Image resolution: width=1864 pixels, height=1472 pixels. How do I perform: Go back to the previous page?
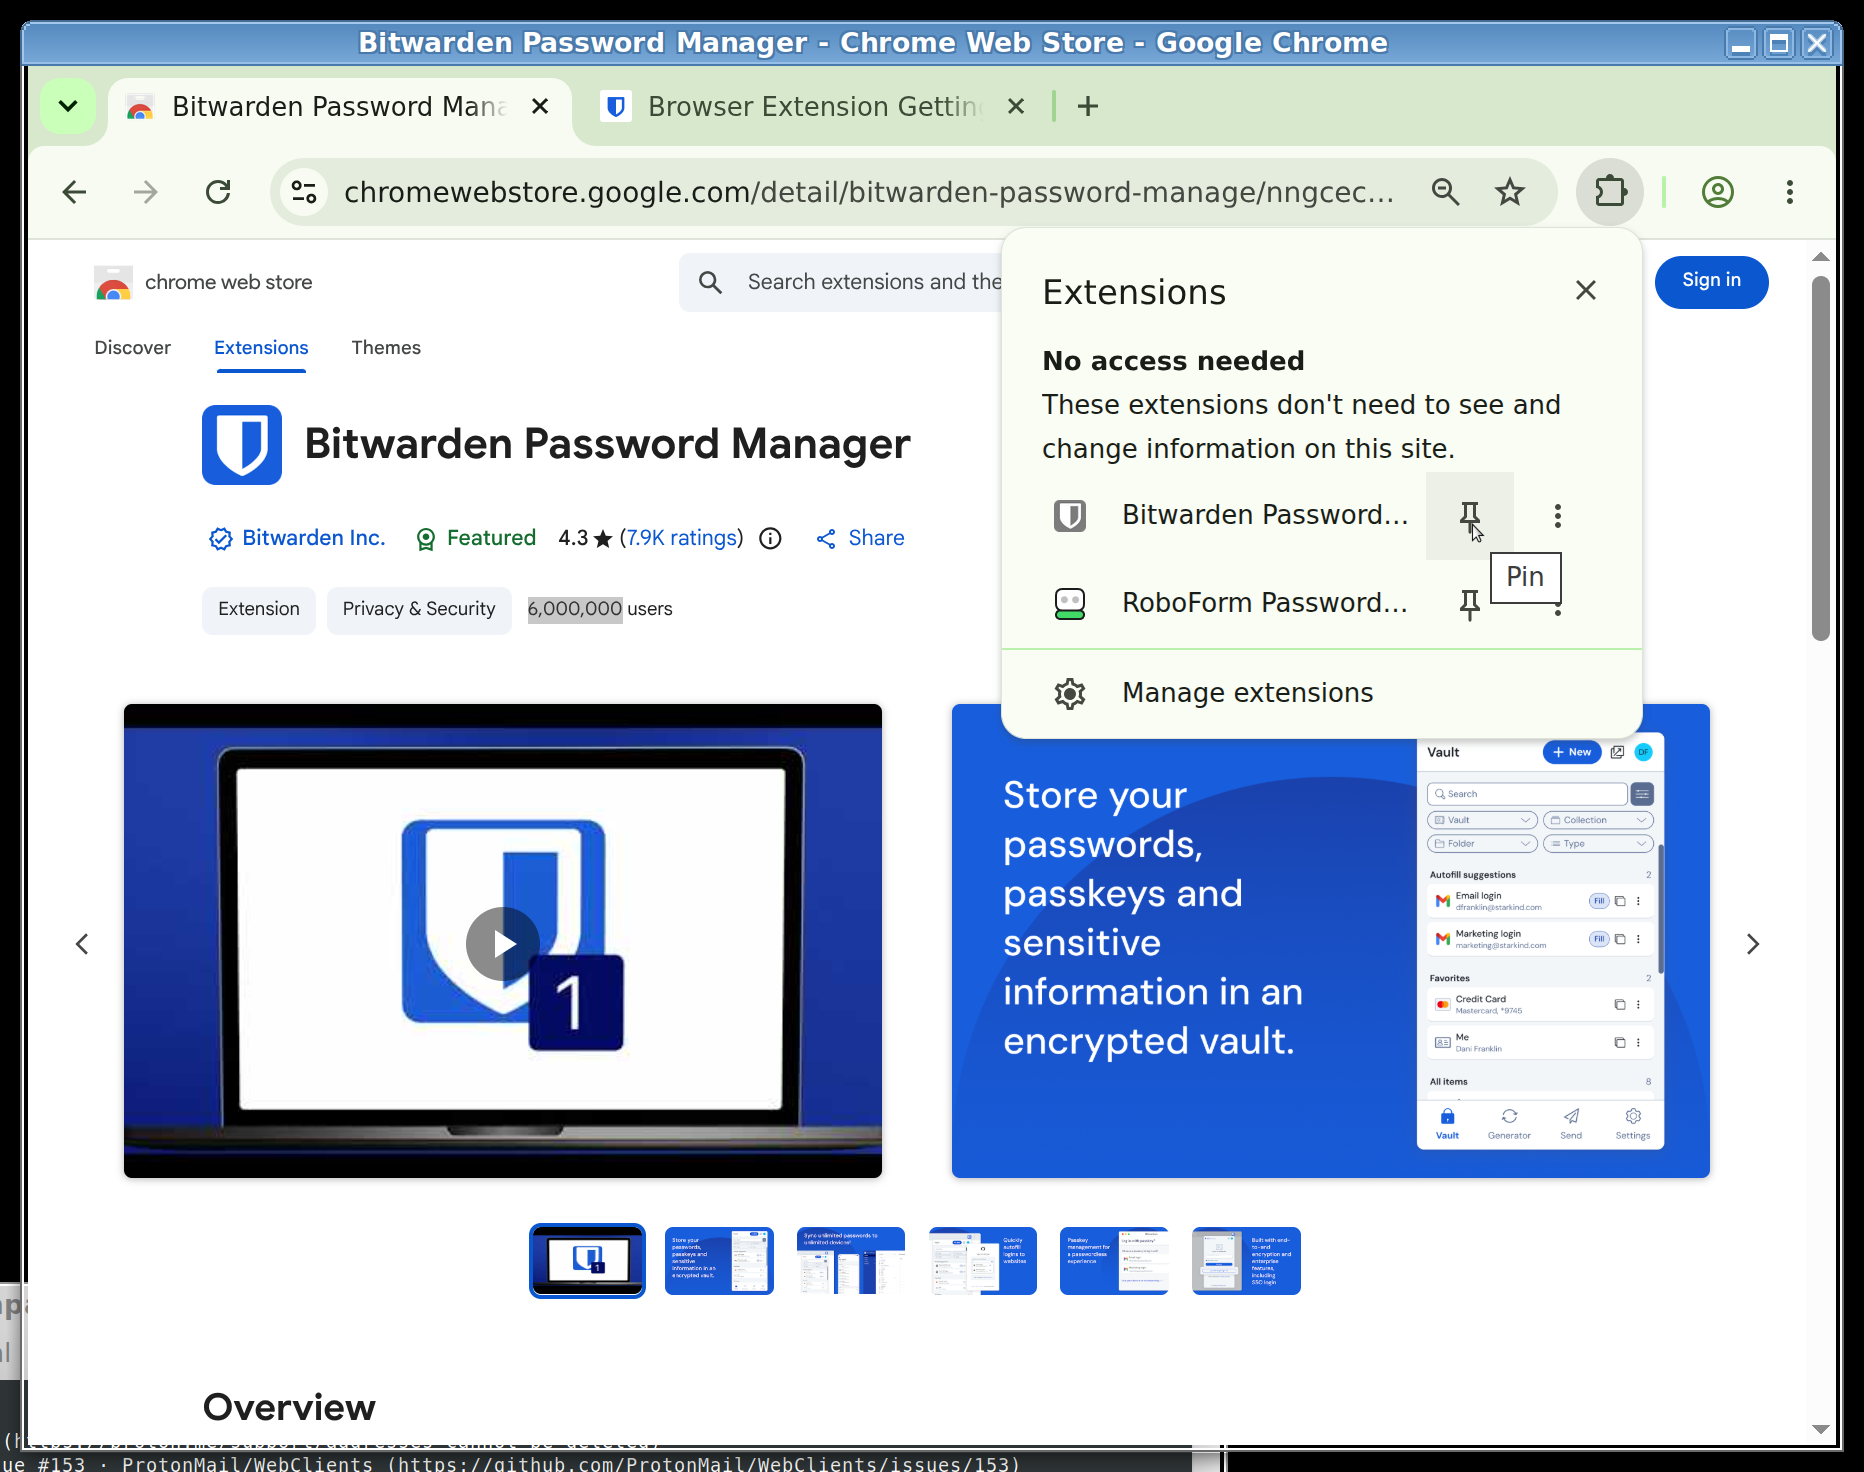tap(75, 192)
